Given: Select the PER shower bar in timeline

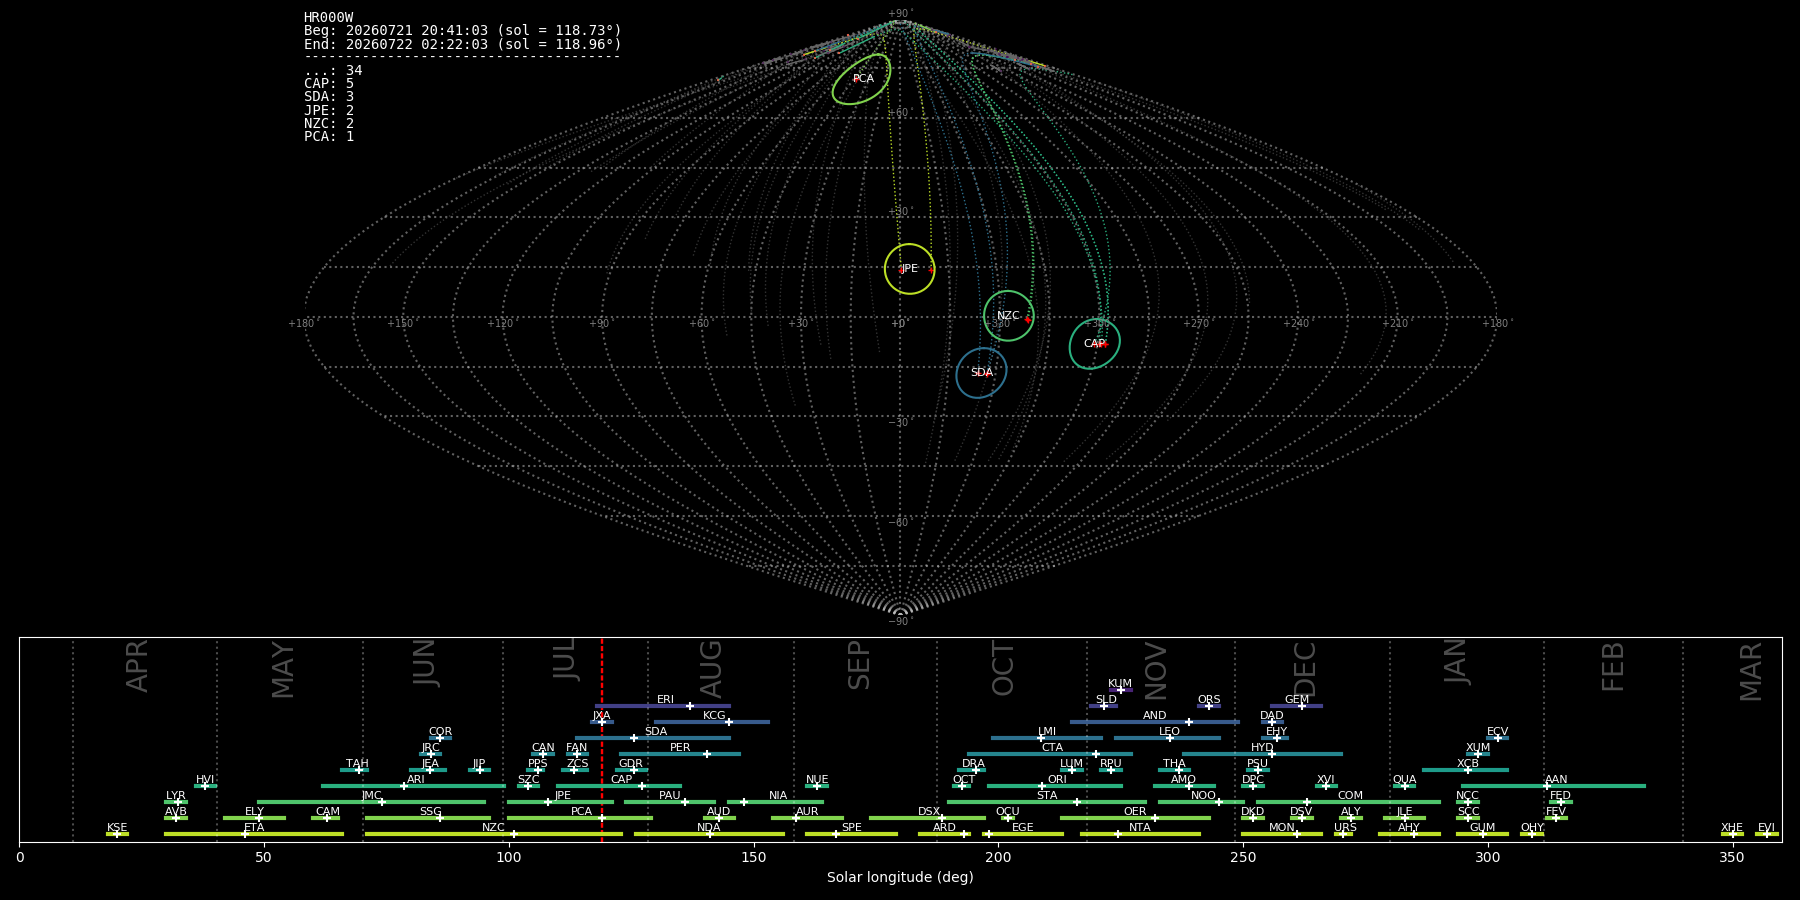Looking at the screenshot, I should tap(680, 754).
